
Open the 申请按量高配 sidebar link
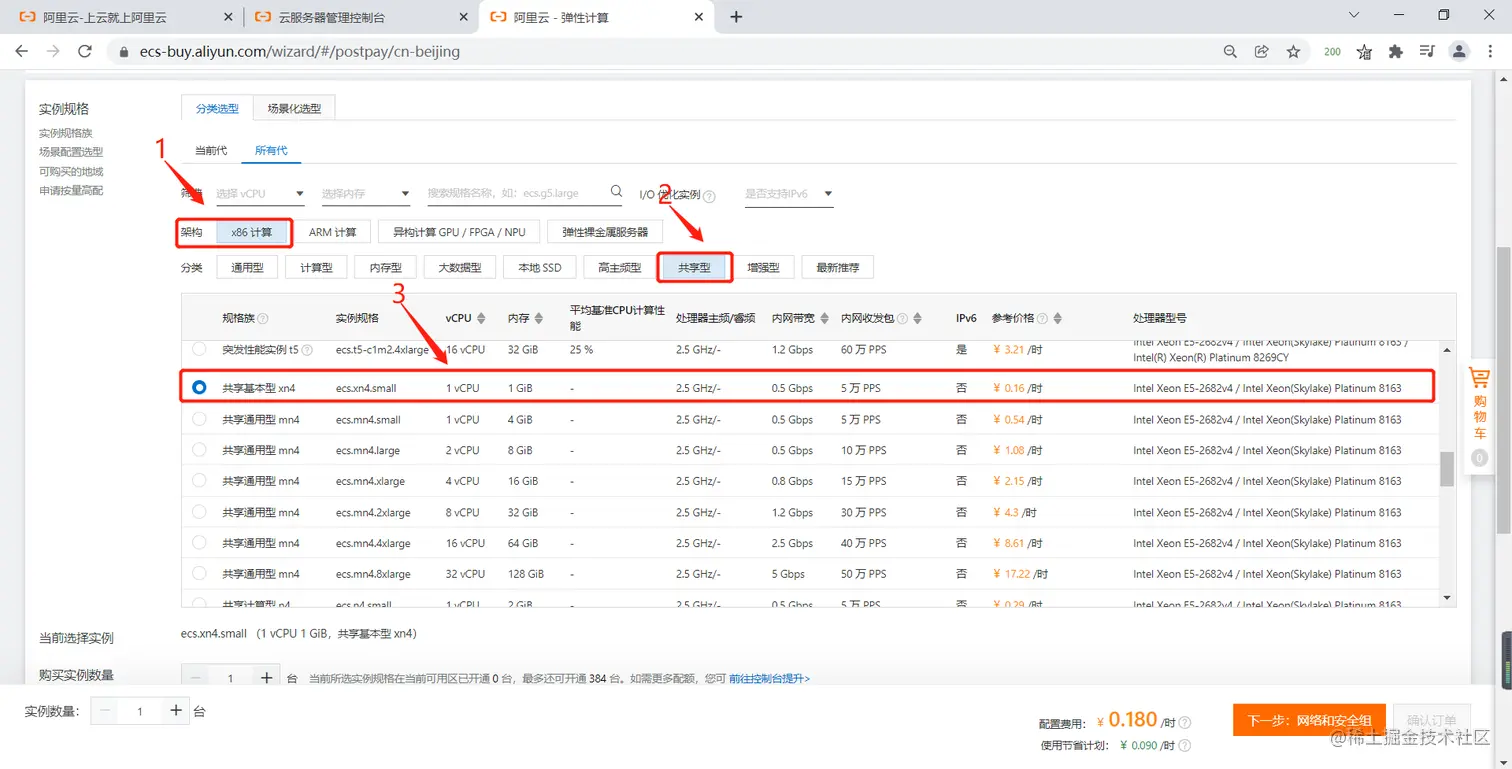[x=71, y=190]
